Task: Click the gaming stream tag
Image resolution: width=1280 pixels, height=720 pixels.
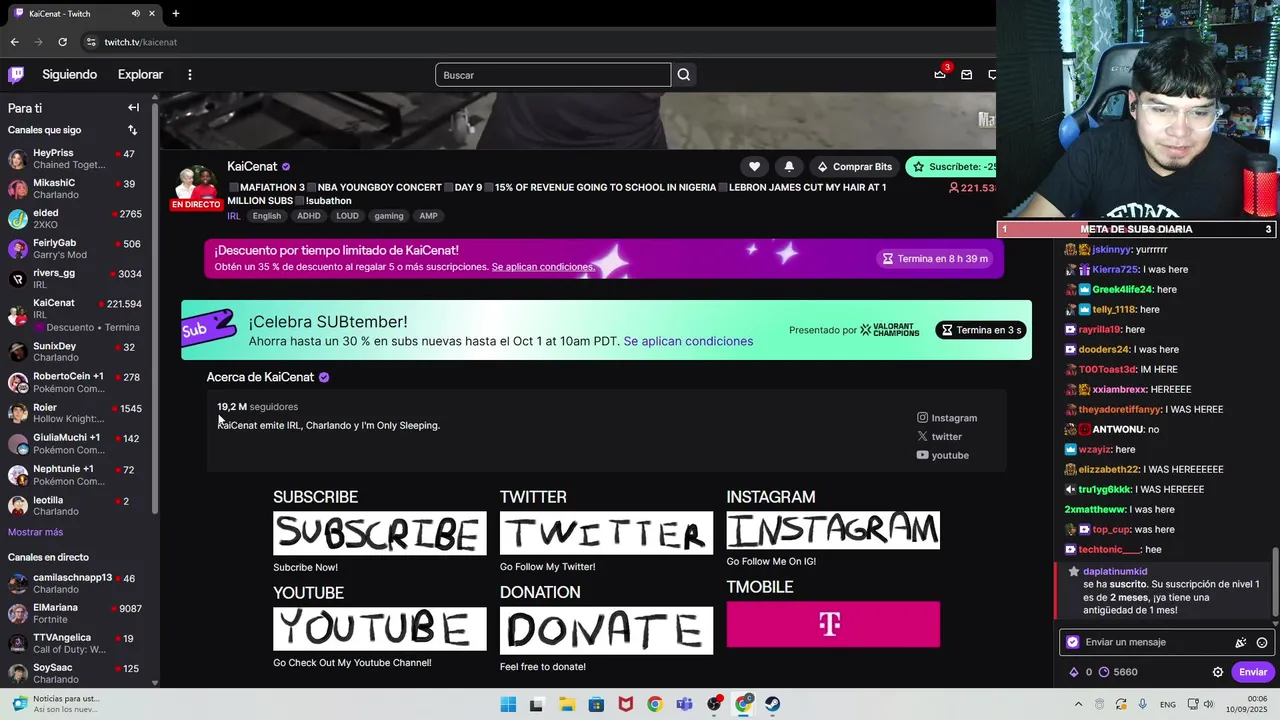Action: [389, 216]
